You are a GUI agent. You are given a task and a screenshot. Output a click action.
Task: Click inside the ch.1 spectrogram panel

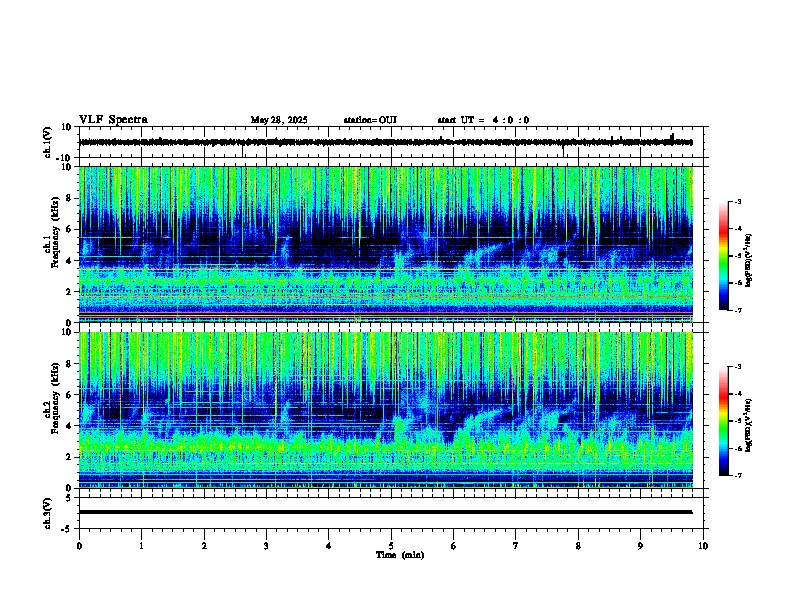386,244
